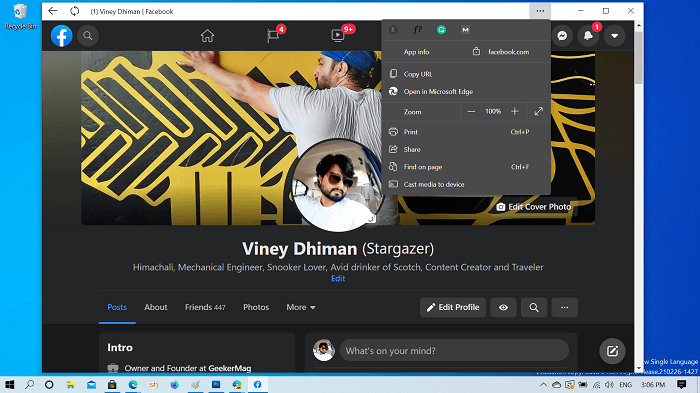
Task: Open volume speaker tray icon
Action: click(x=609, y=385)
